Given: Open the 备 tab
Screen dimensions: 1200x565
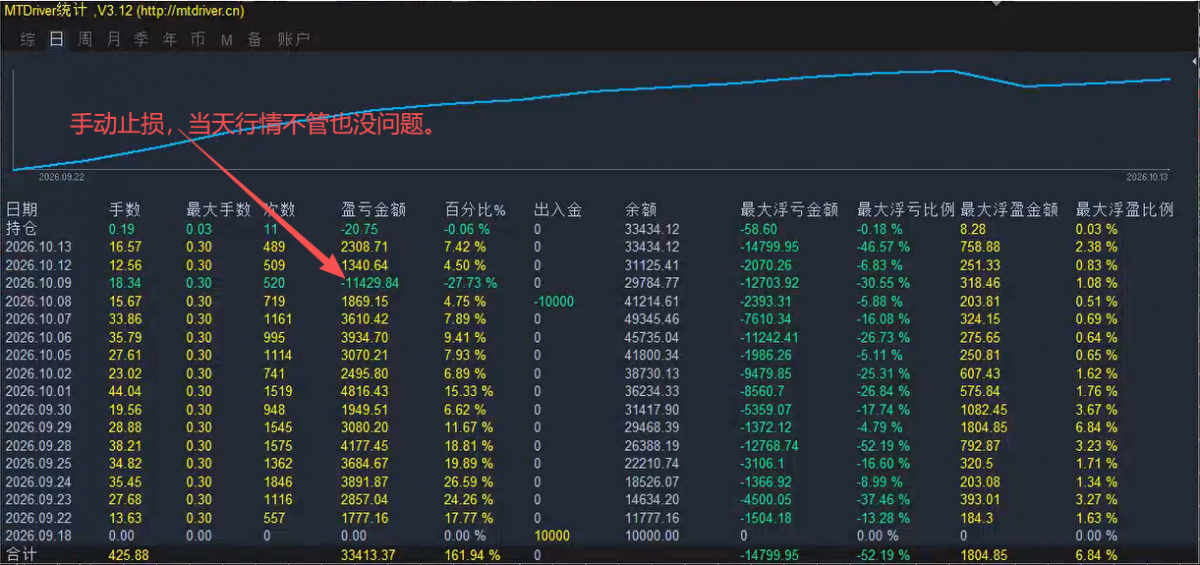Looking at the screenshot, I should point(255,40).
